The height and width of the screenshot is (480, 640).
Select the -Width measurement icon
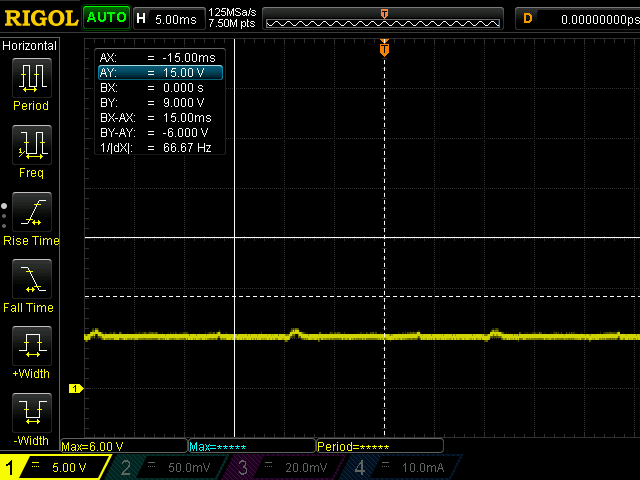click(x=30, y=412)
